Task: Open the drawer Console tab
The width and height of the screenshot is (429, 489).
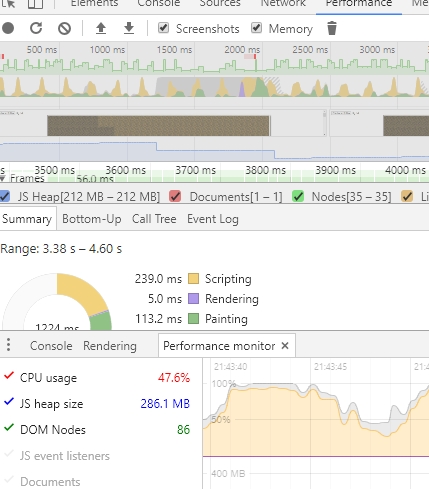Action: 51,346
